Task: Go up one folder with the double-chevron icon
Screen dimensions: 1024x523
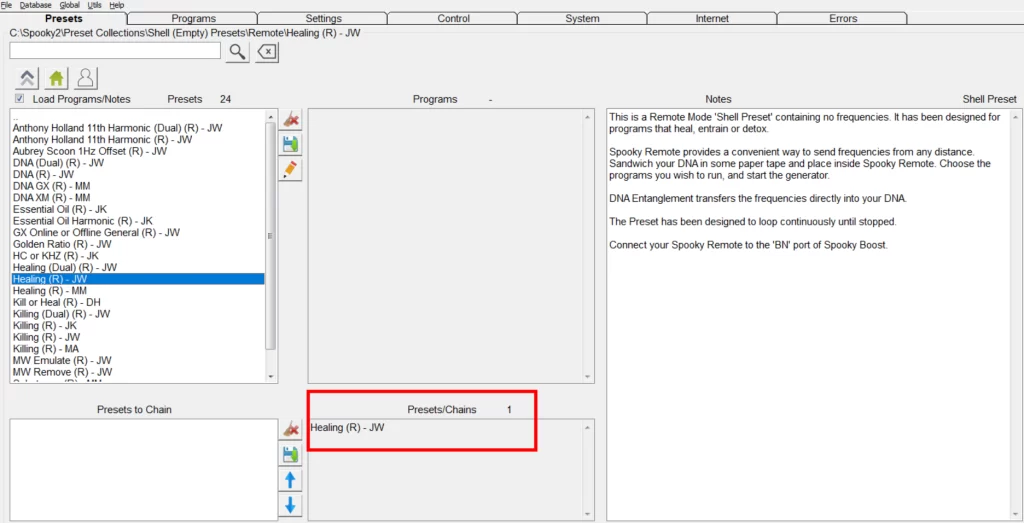Action: (29, 78)
